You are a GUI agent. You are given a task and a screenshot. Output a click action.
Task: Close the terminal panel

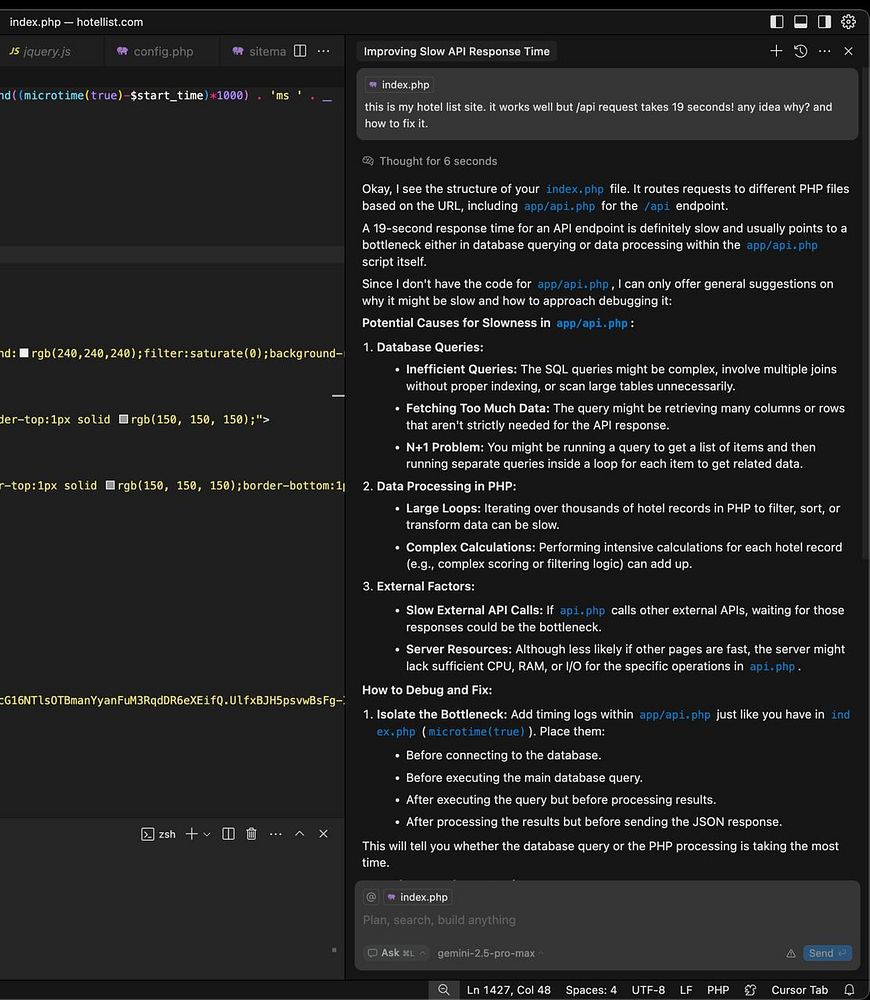point(323,834)
